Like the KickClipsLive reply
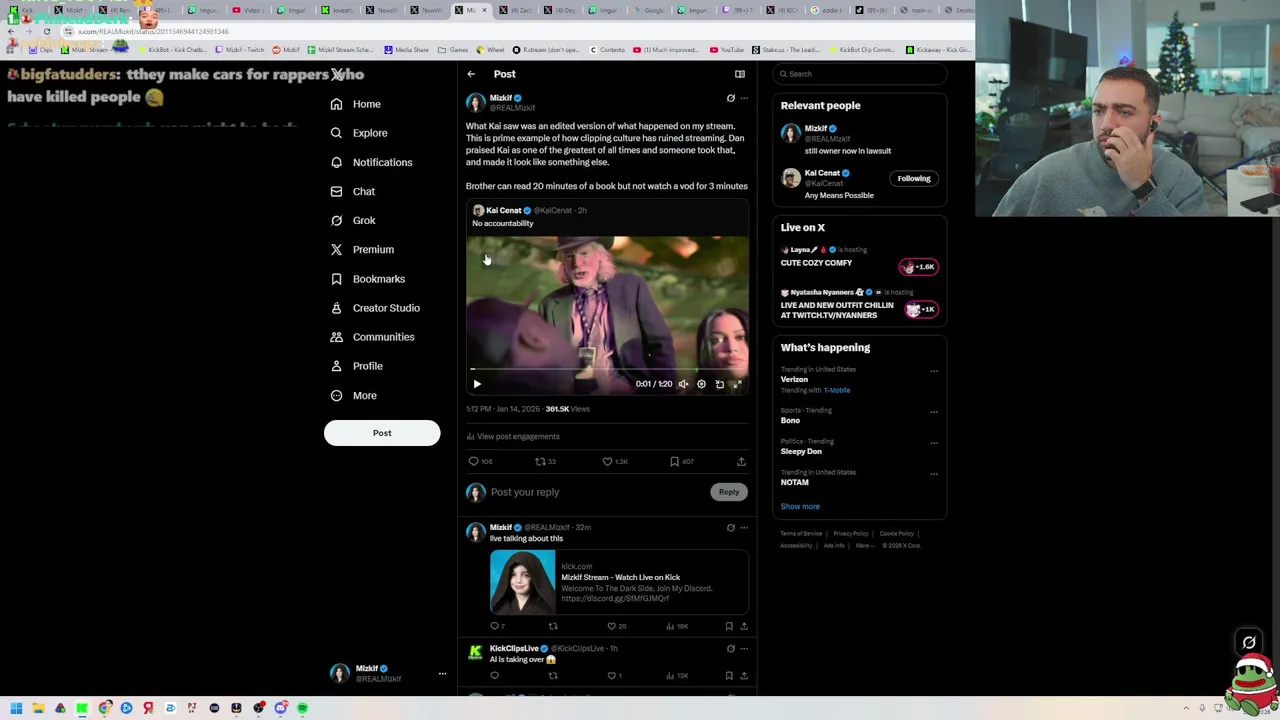Viewport: 1280px width, 720px height. click(612, 676)
